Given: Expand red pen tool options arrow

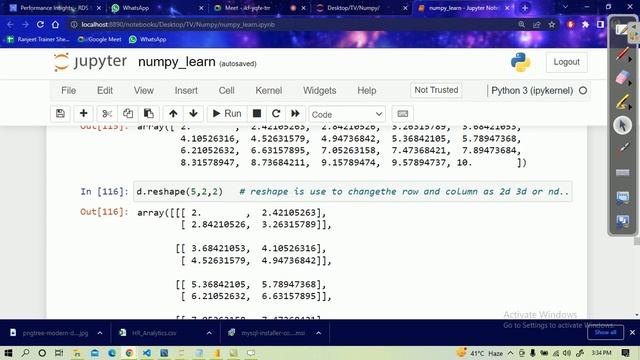Looking at the screenshot, I should click(x=630, y=60).
